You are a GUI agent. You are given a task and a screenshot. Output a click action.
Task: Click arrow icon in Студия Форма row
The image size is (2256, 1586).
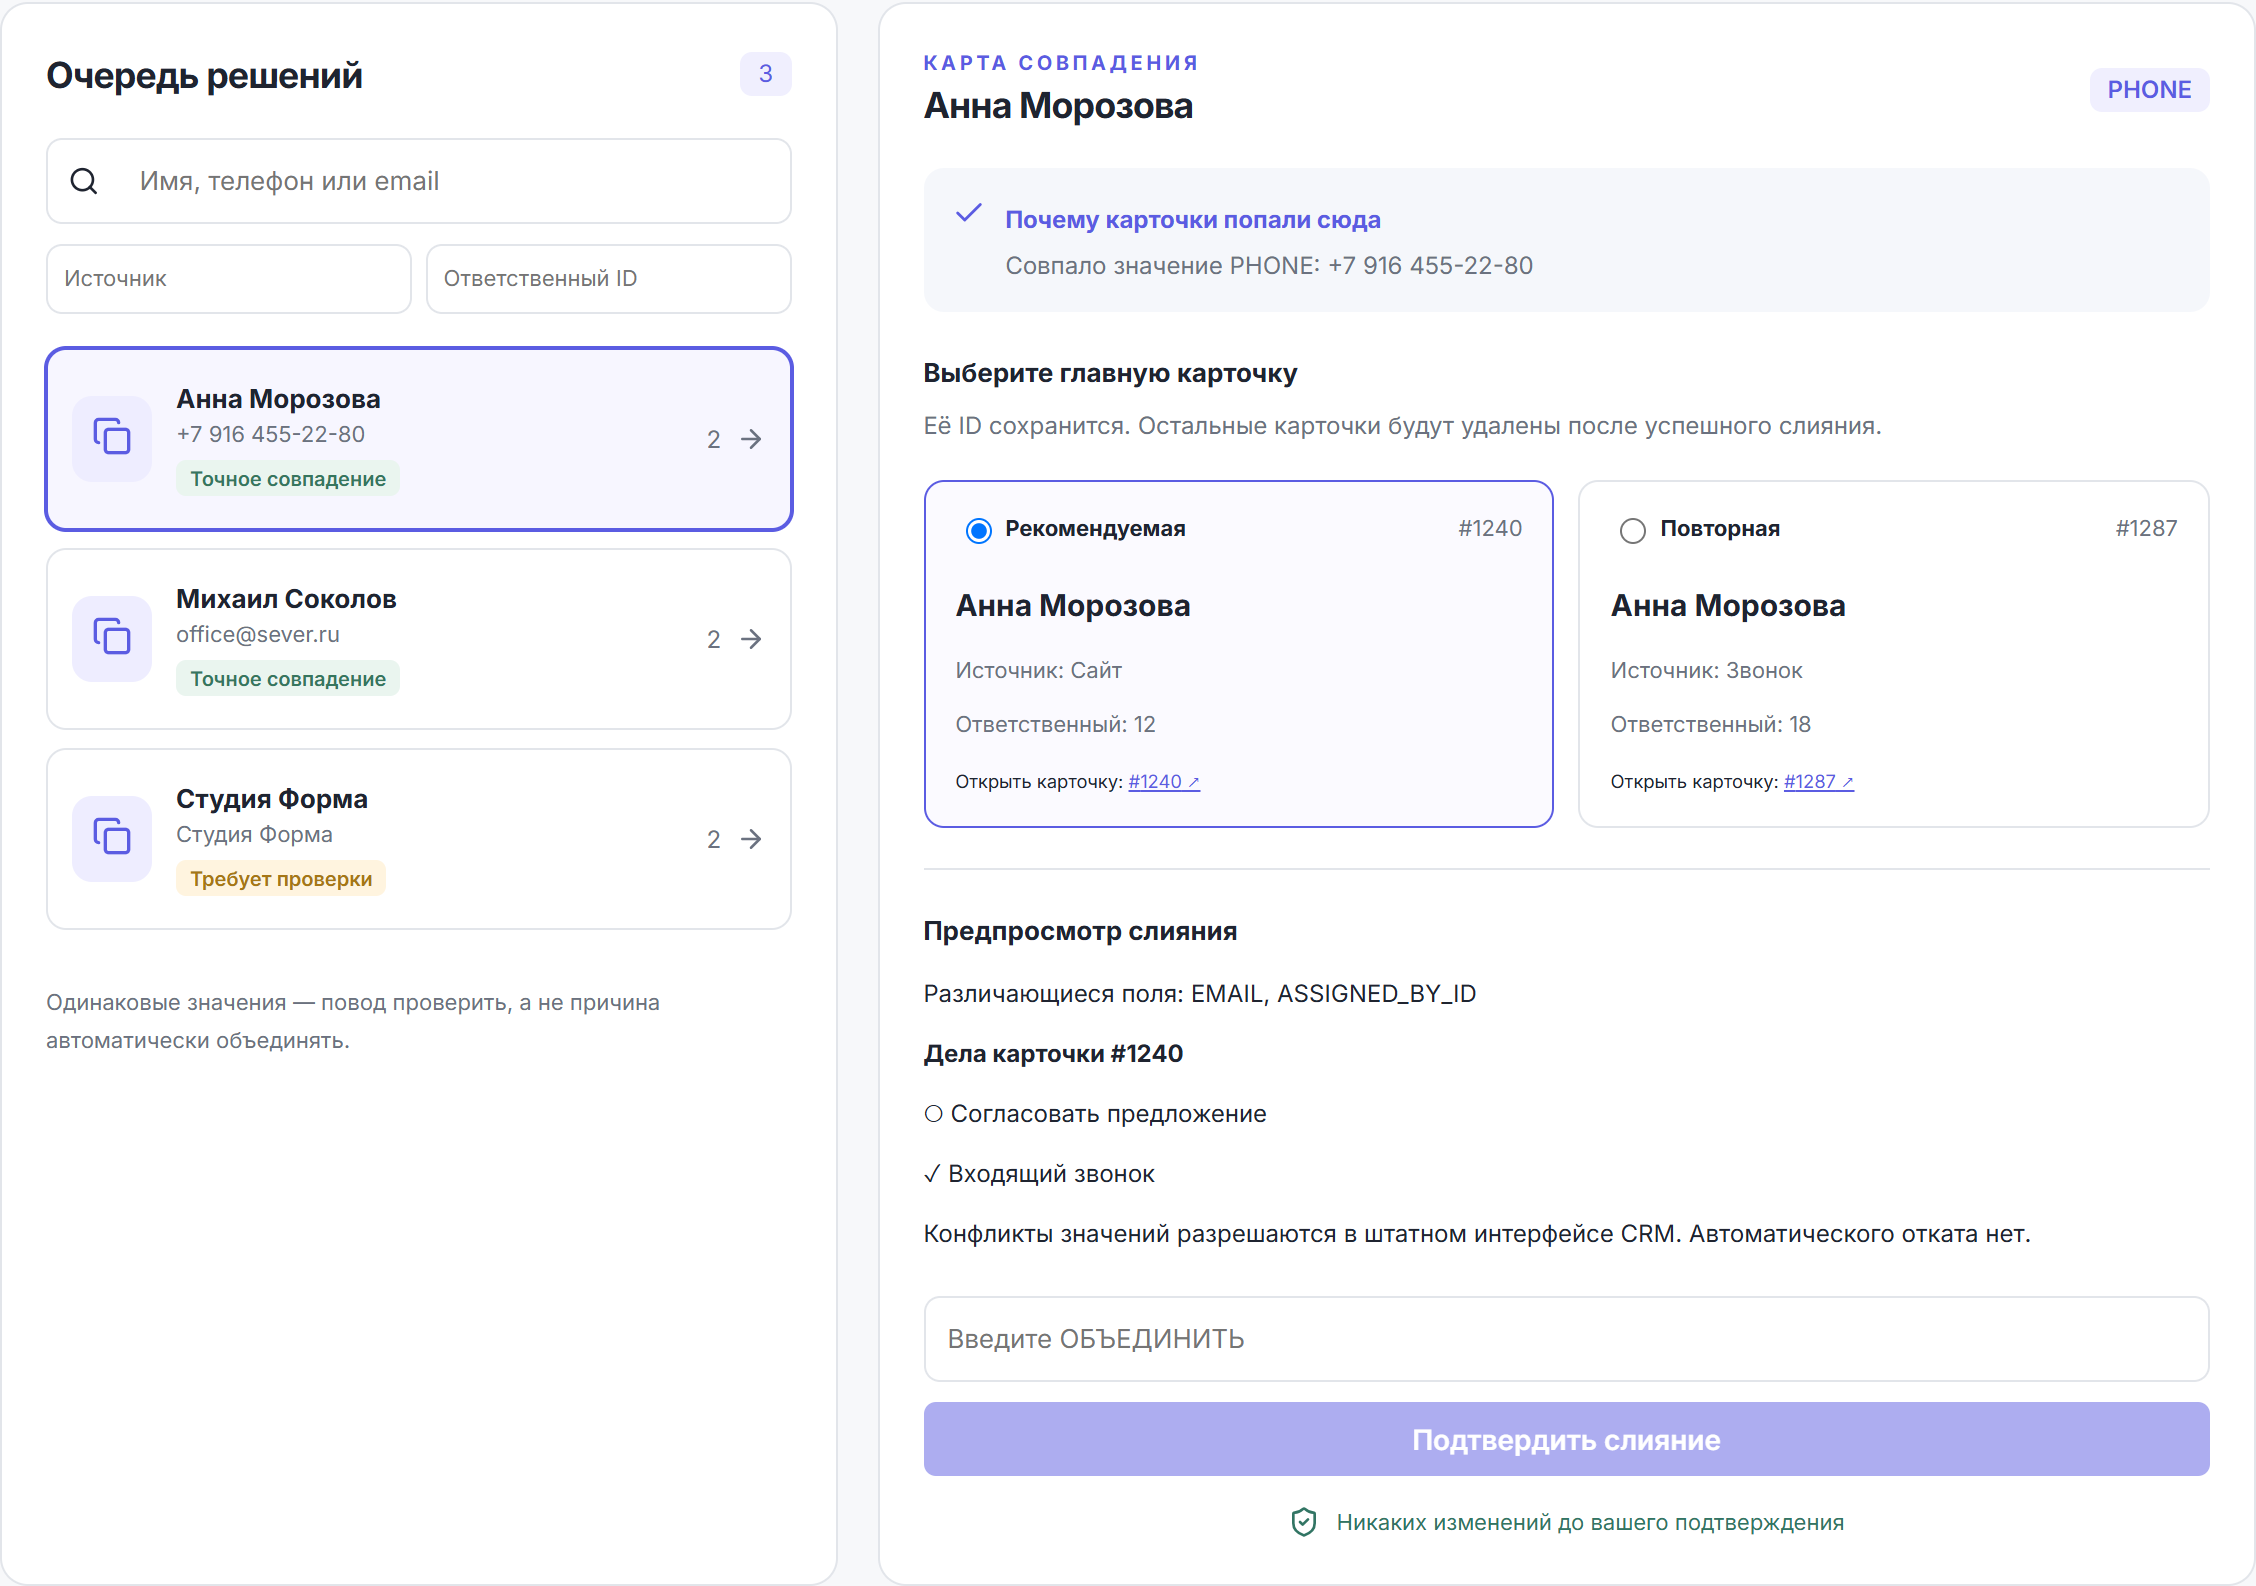[751, 839]
